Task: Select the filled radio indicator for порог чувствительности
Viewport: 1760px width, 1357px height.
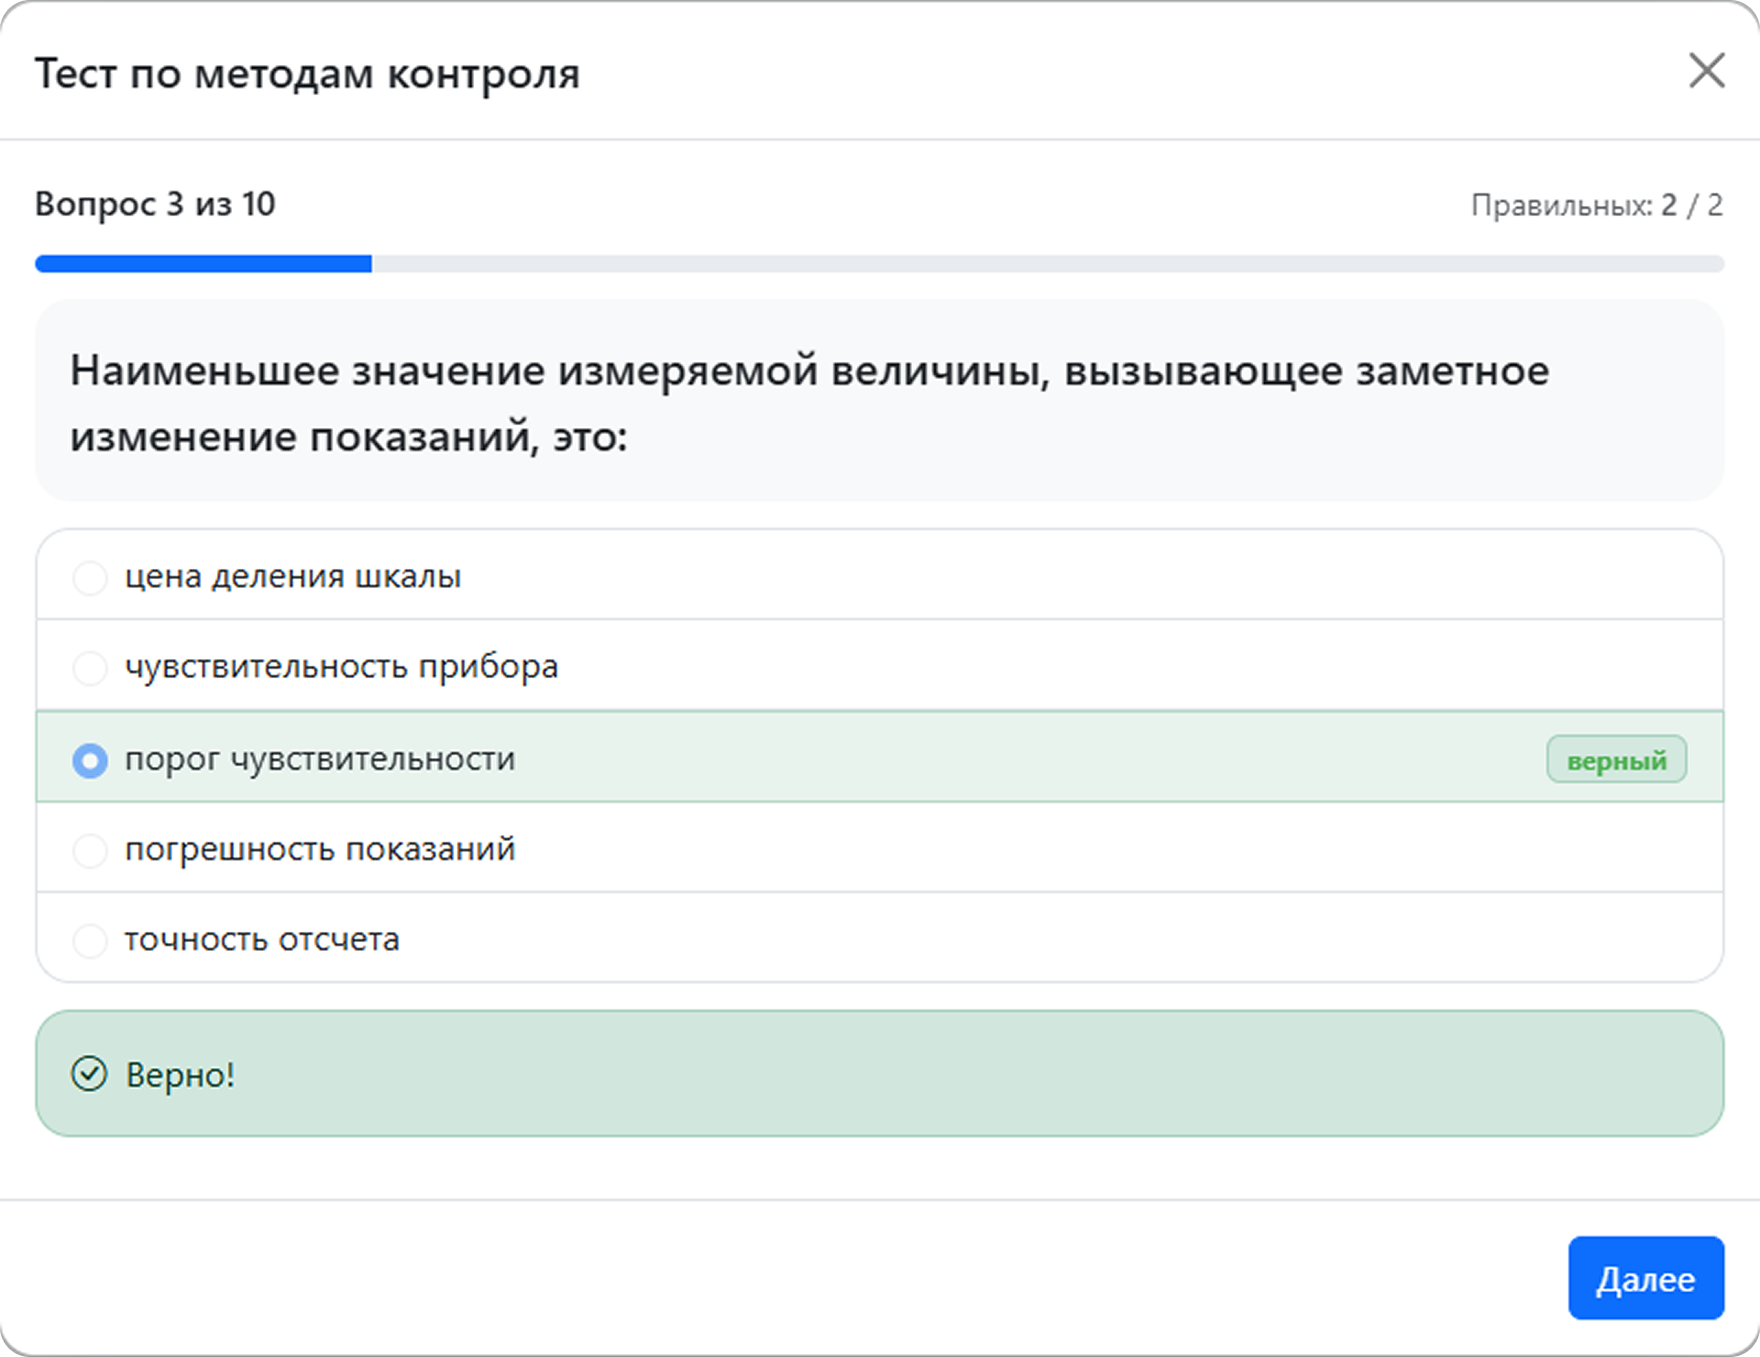Action: coord(91,761)
